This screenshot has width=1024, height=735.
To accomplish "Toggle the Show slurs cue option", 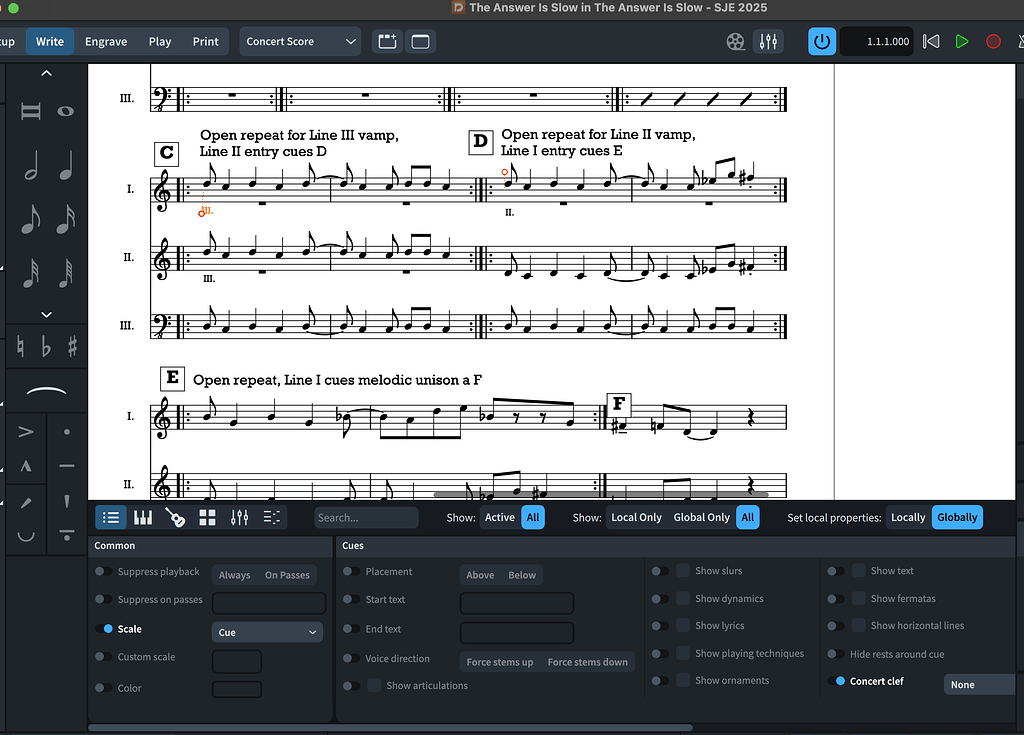I will pos(662,571).
